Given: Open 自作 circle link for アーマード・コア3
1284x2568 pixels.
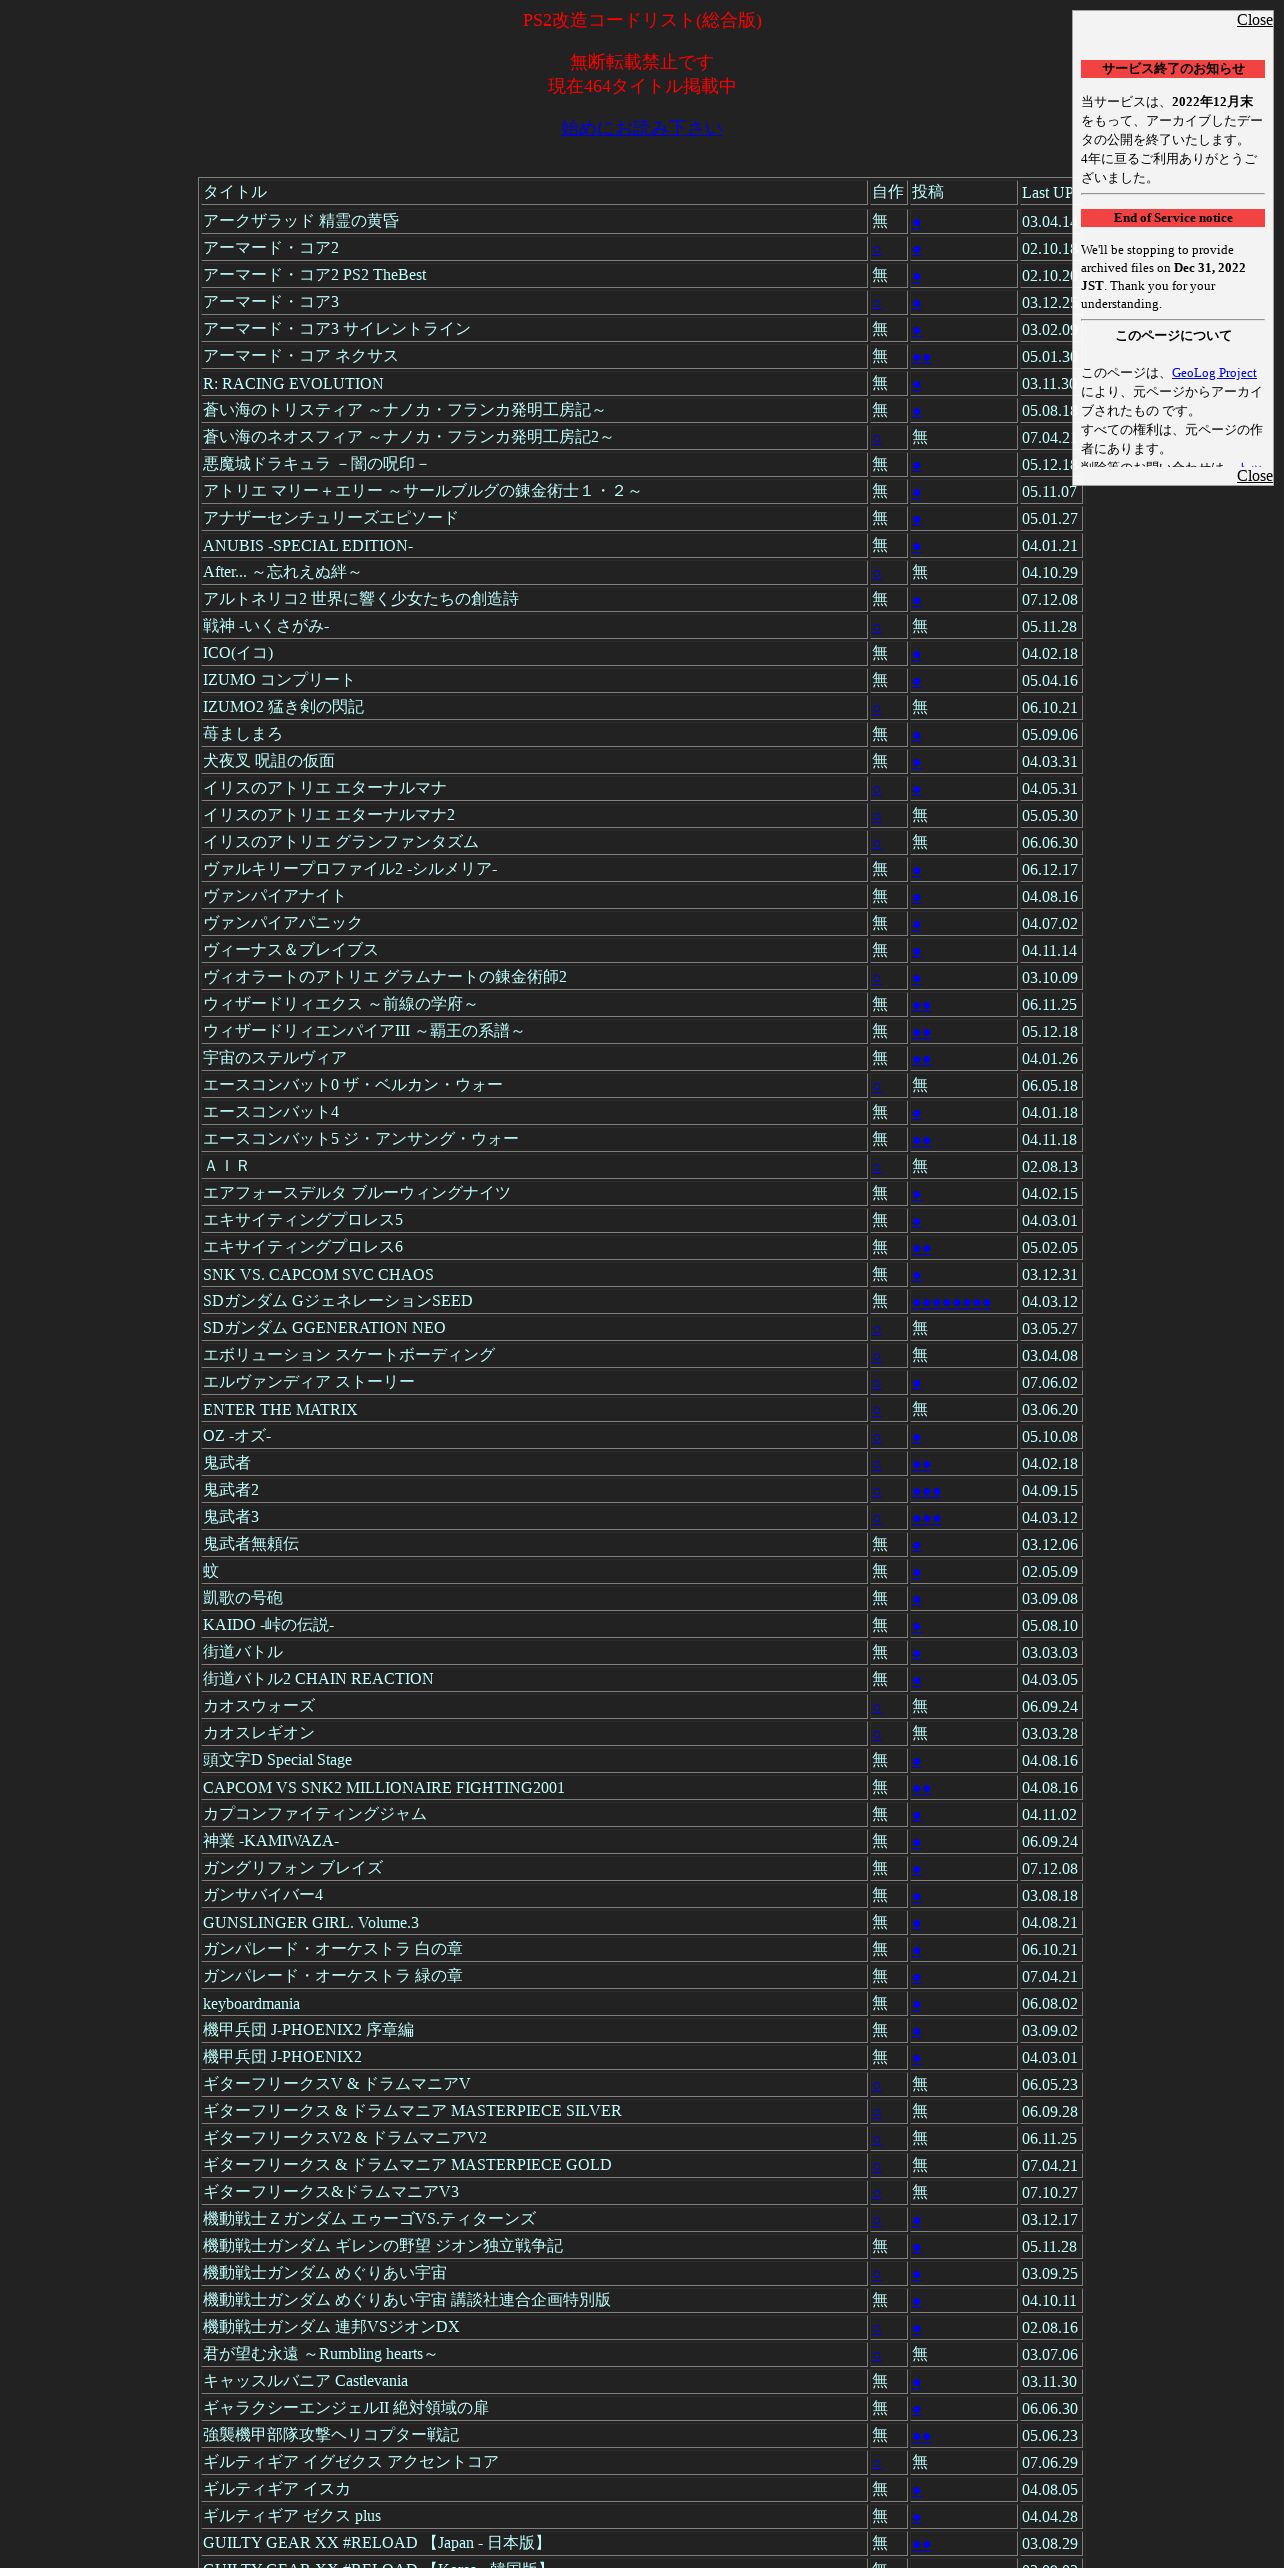Looking at the screenshot, I should [x=877, y=303].
